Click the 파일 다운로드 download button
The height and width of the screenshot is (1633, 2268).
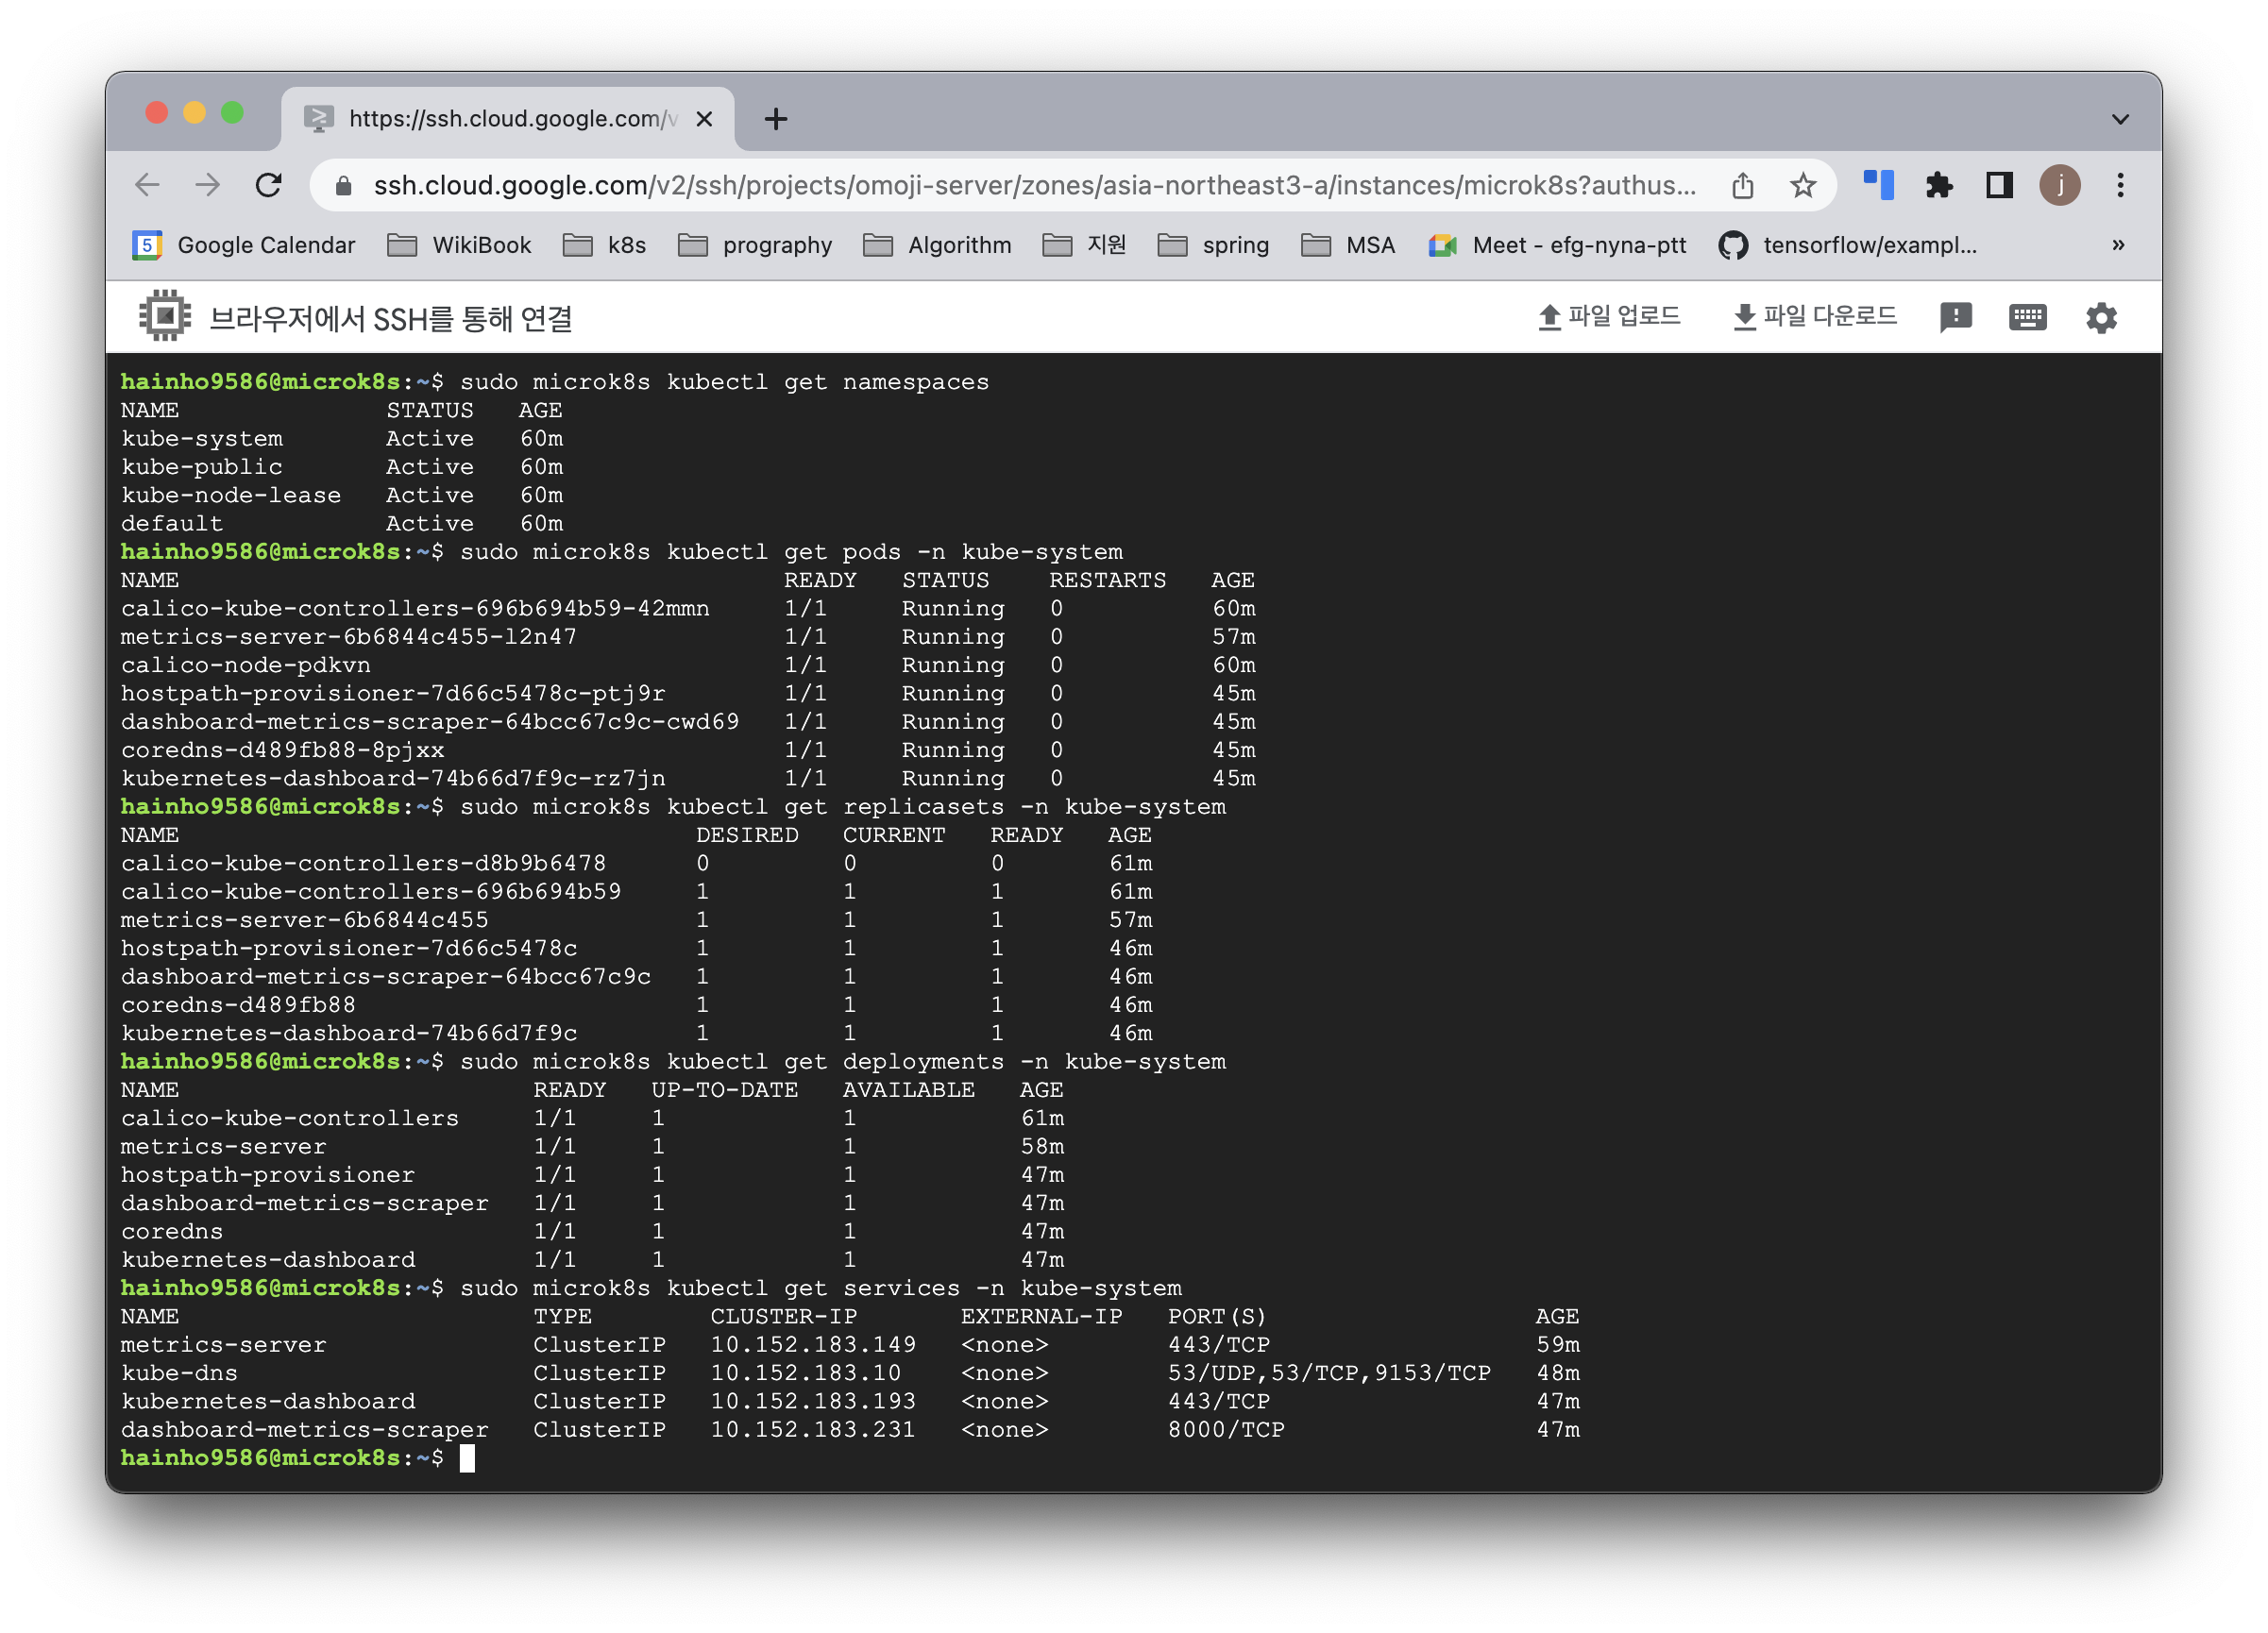click(1814, 317)
